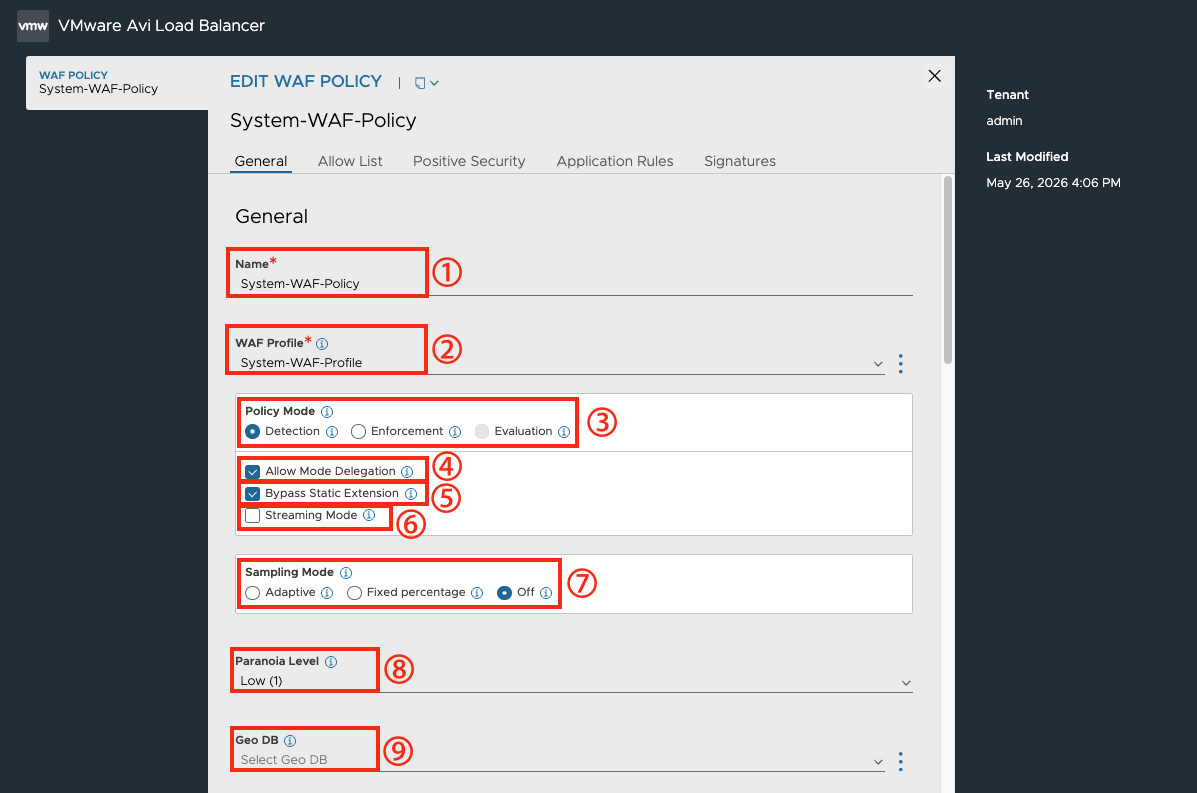Screen dimensions: 1197x793
Task: Open the WAF Profile info icon
Action: [322, 344]
